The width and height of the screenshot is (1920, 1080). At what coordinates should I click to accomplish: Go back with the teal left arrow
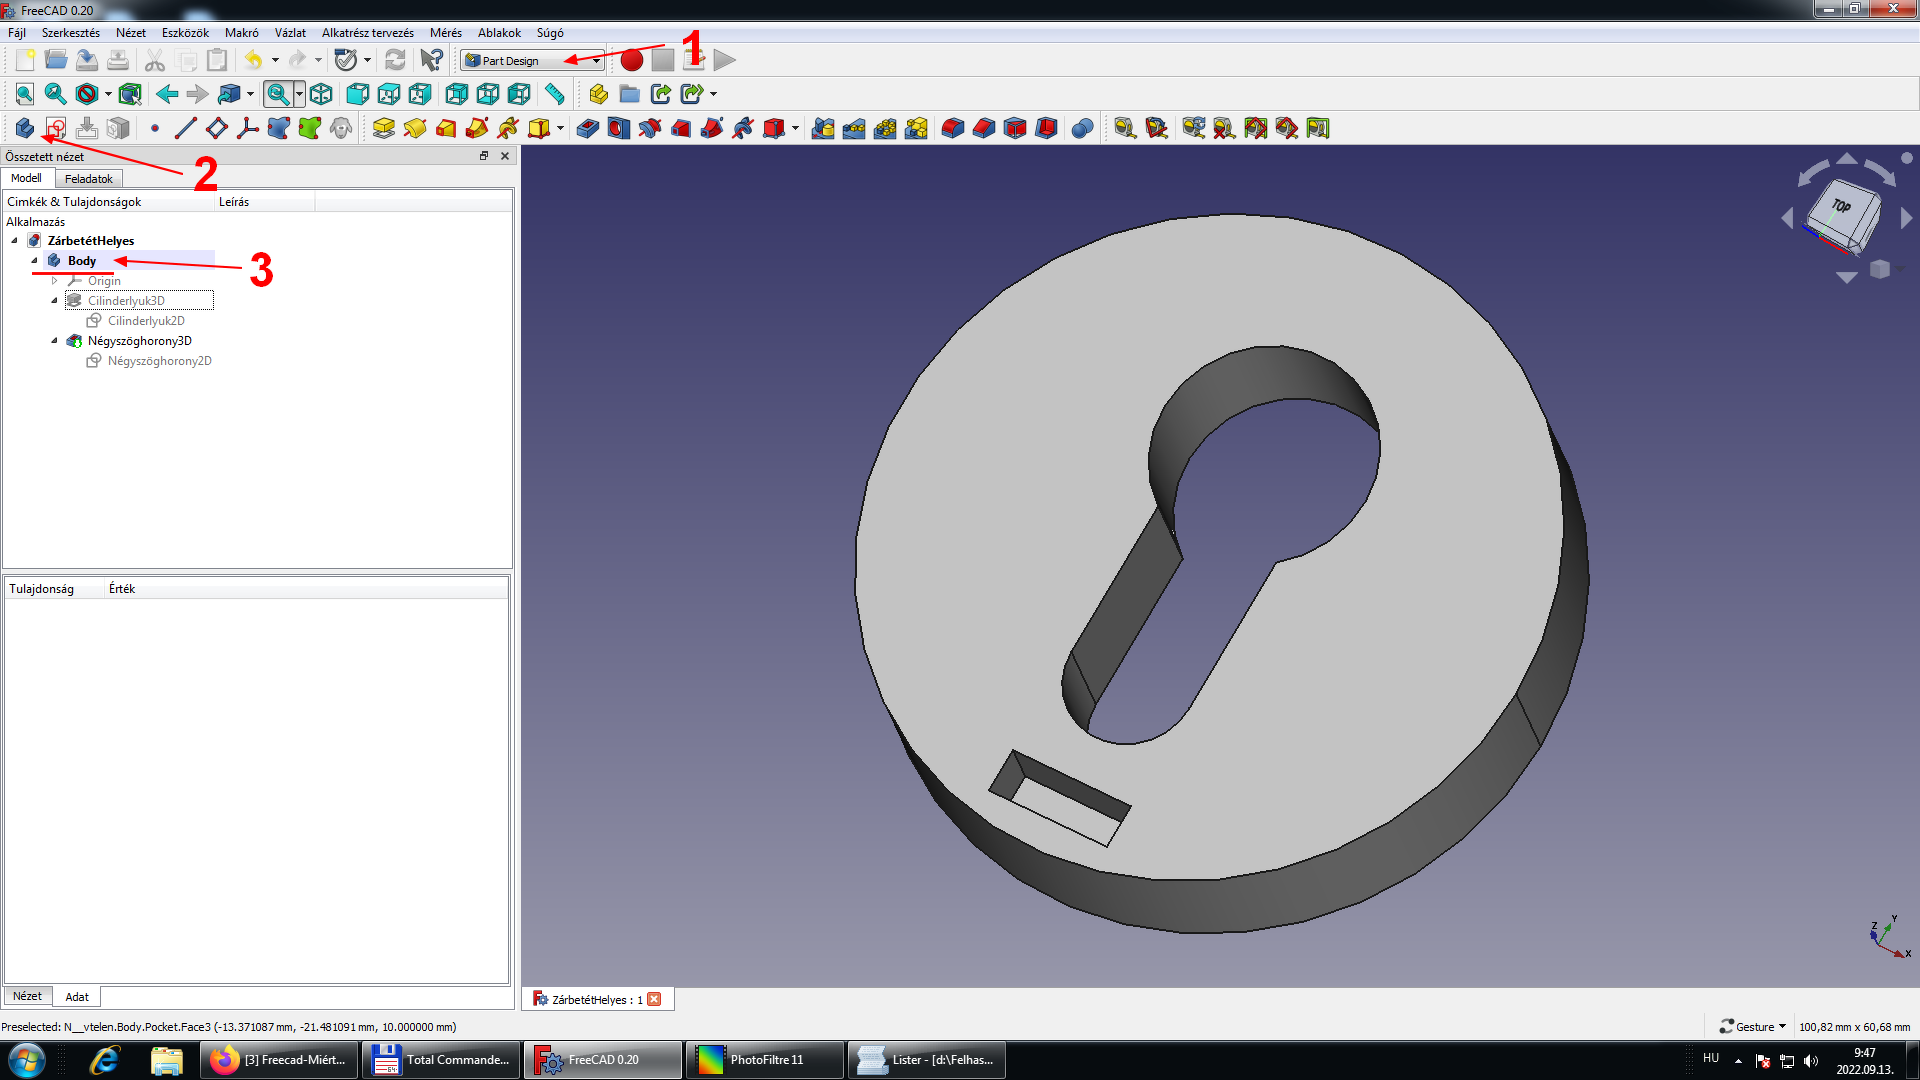[x=167, y=94]
